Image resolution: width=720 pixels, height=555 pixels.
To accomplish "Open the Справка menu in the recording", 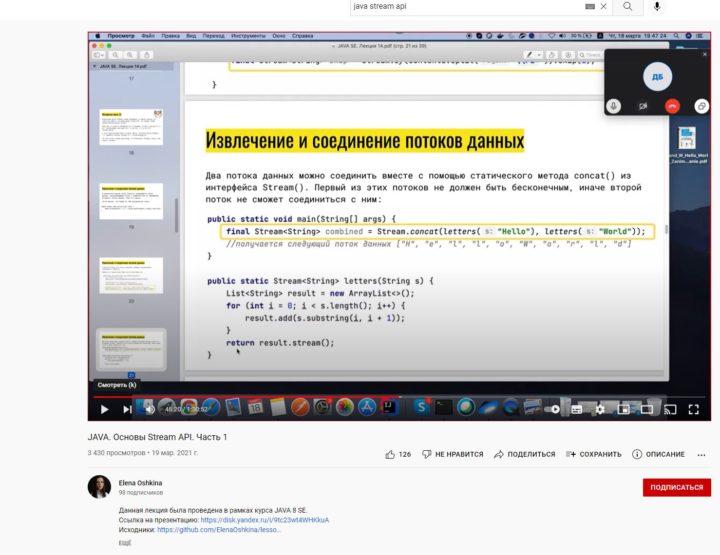I will [303, 36].
